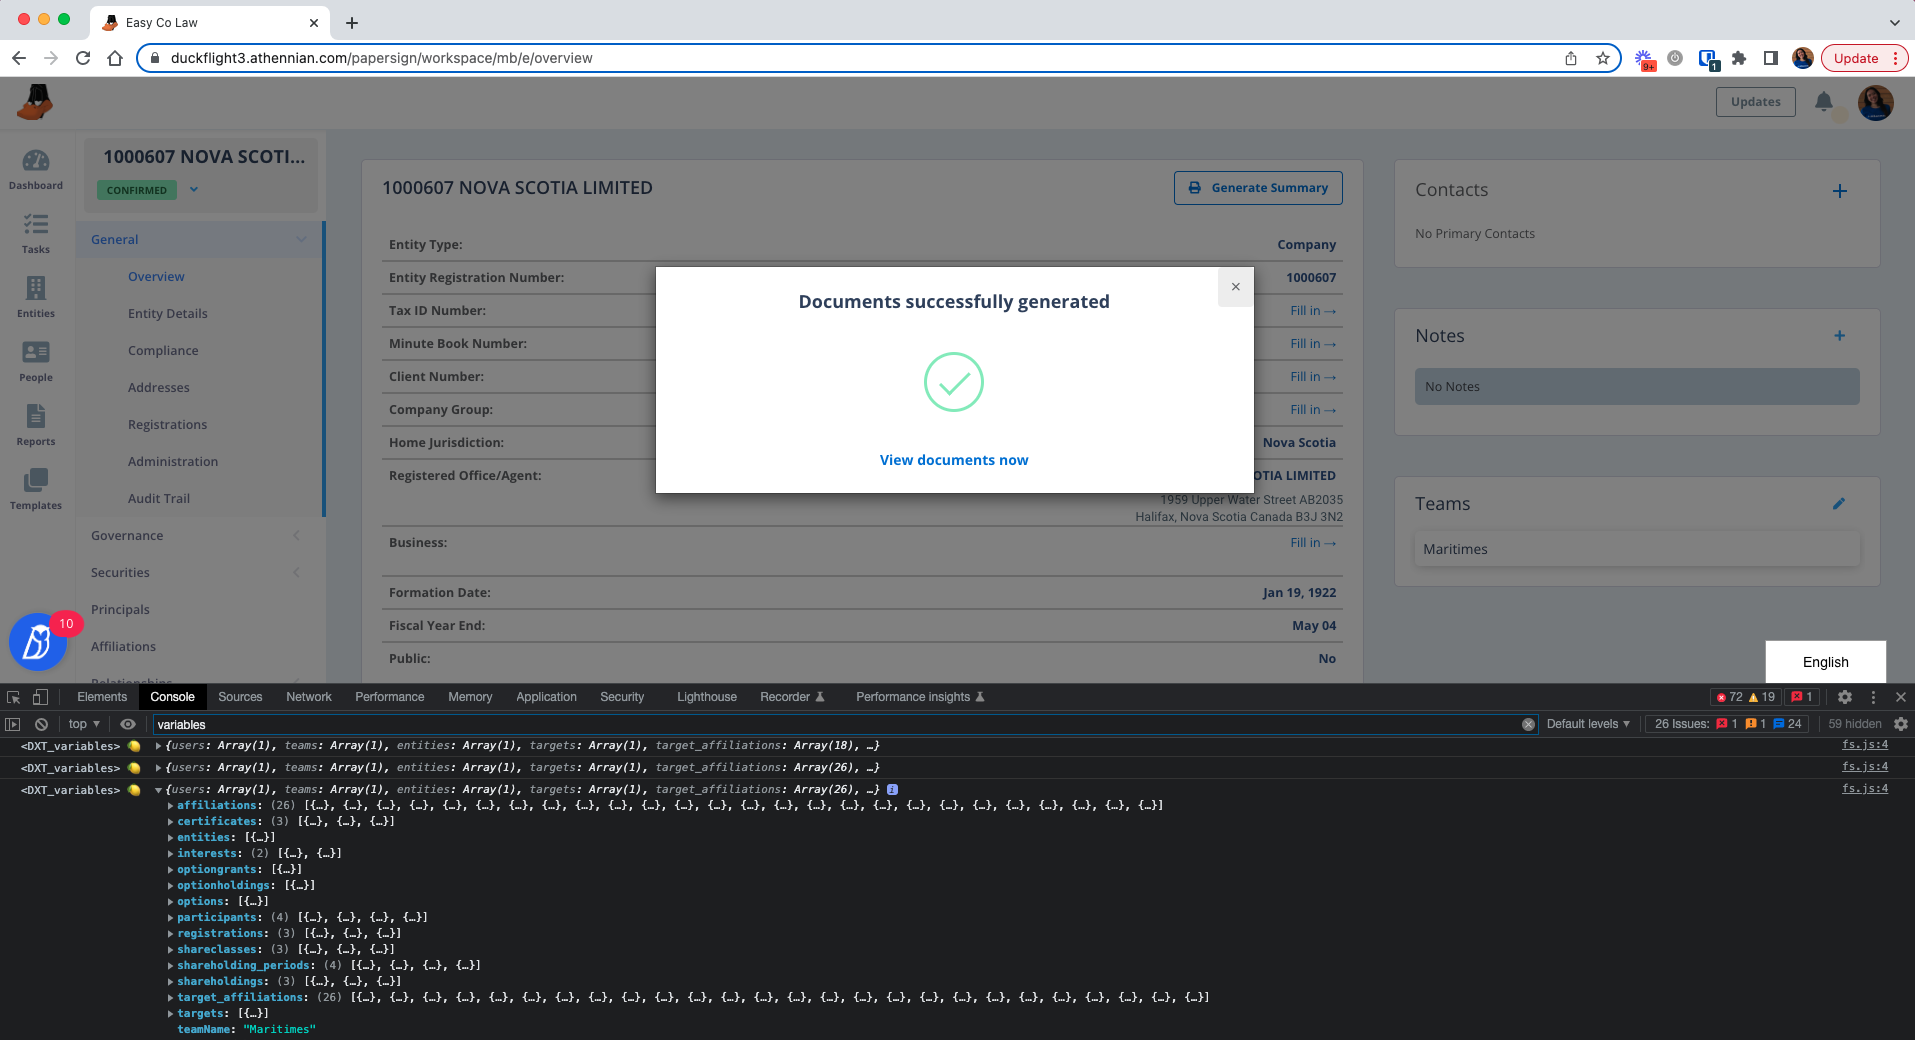Toggle live expression eye icon
The image size is (1915, 1040).
tap(128, 724)
